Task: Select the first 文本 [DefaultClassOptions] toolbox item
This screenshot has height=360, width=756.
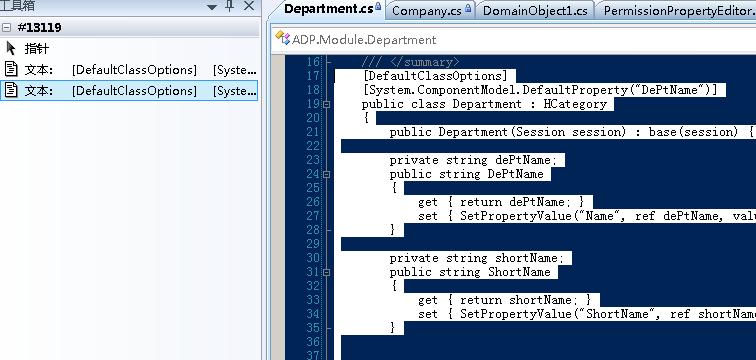Action: pyautogui.click(x=129, y=70)
